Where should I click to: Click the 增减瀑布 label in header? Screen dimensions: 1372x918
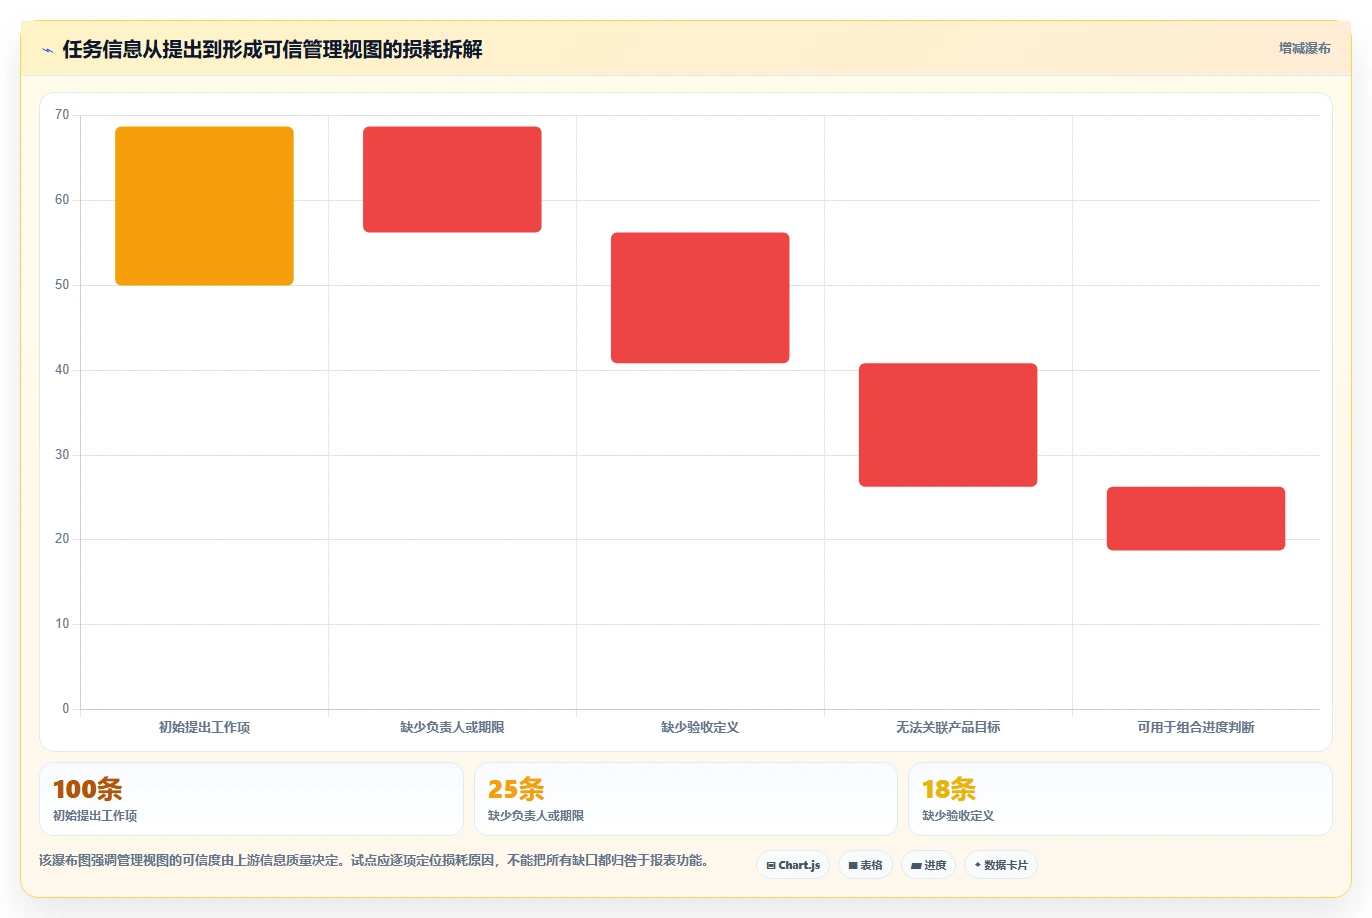[1304, 48]
